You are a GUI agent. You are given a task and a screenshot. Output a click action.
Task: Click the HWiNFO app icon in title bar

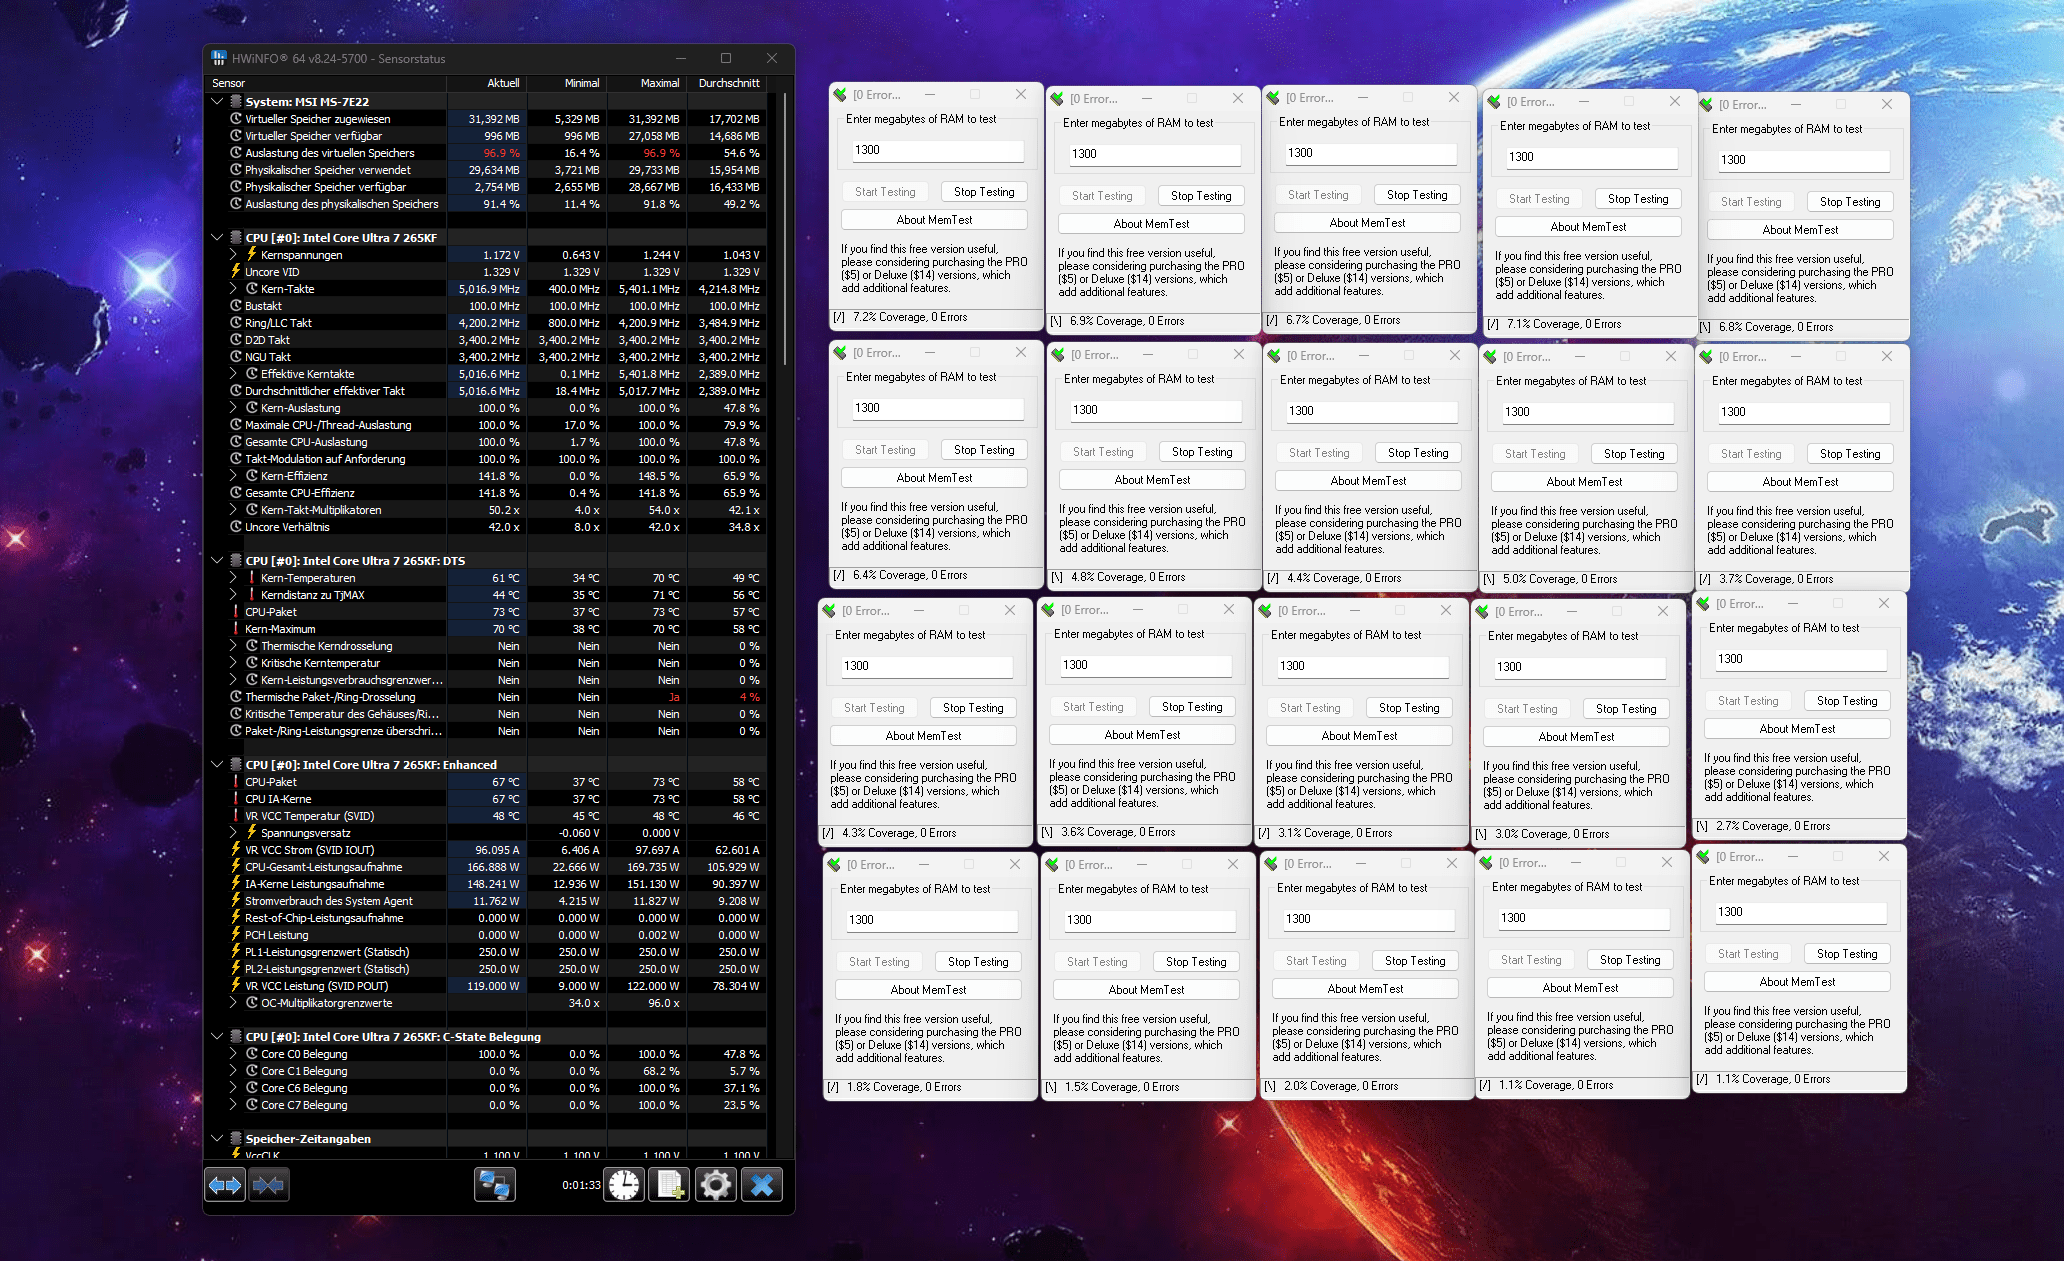[x=219, y=59]
